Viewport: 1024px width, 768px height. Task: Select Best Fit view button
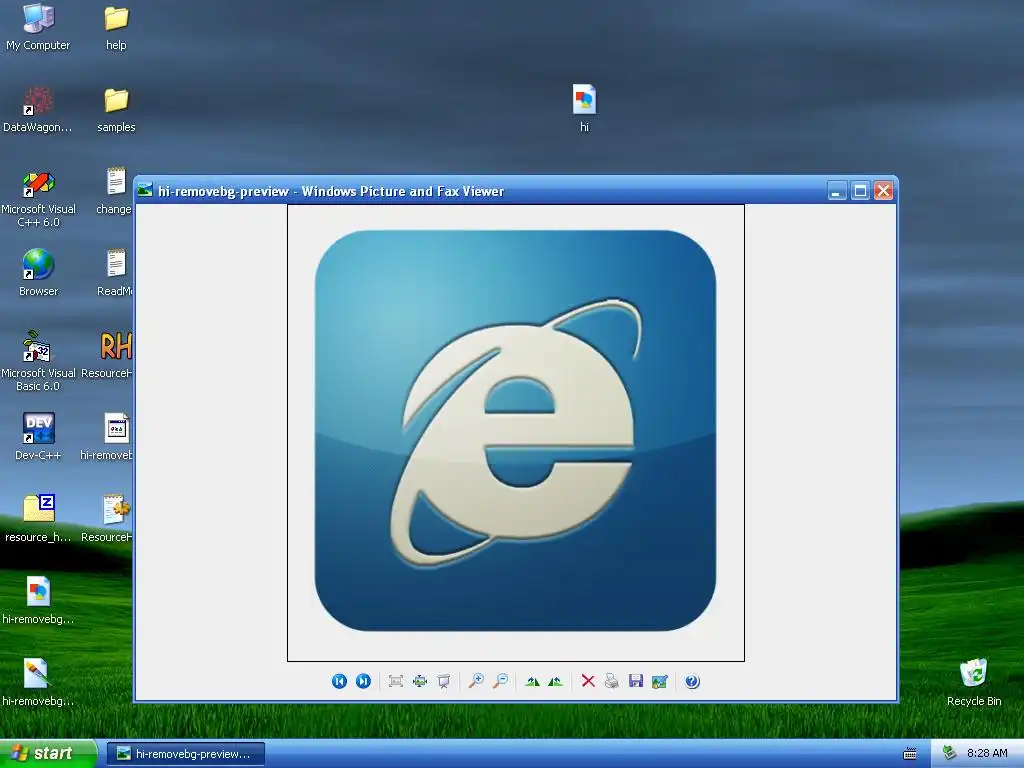395,681
